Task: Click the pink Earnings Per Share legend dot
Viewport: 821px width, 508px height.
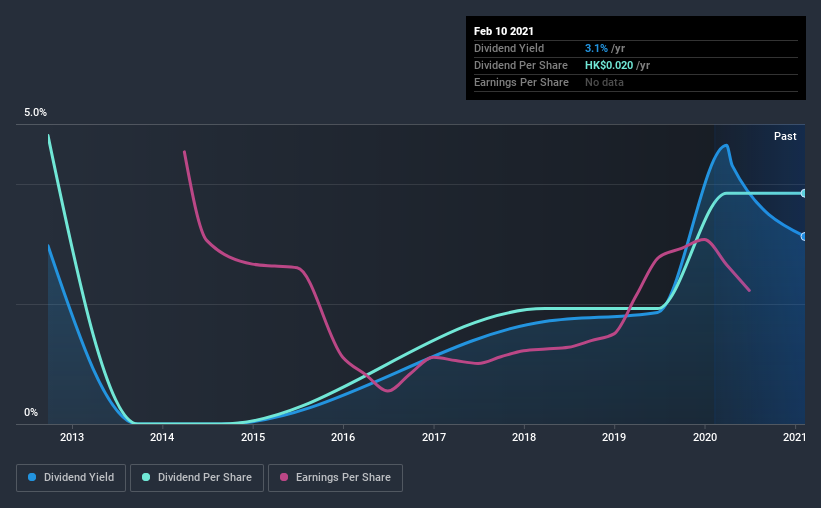Action: pyautogui.click(x=284, y=477)
